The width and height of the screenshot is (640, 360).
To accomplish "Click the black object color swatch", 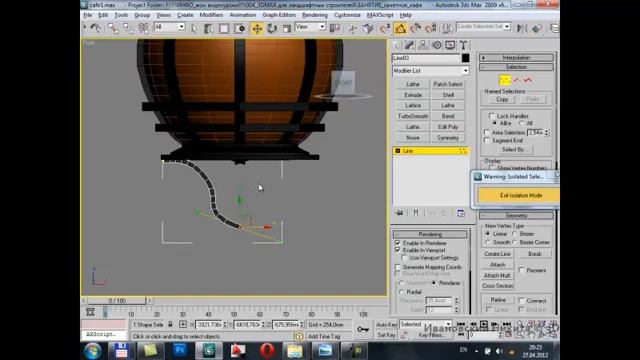I will [x=465, y=58].
